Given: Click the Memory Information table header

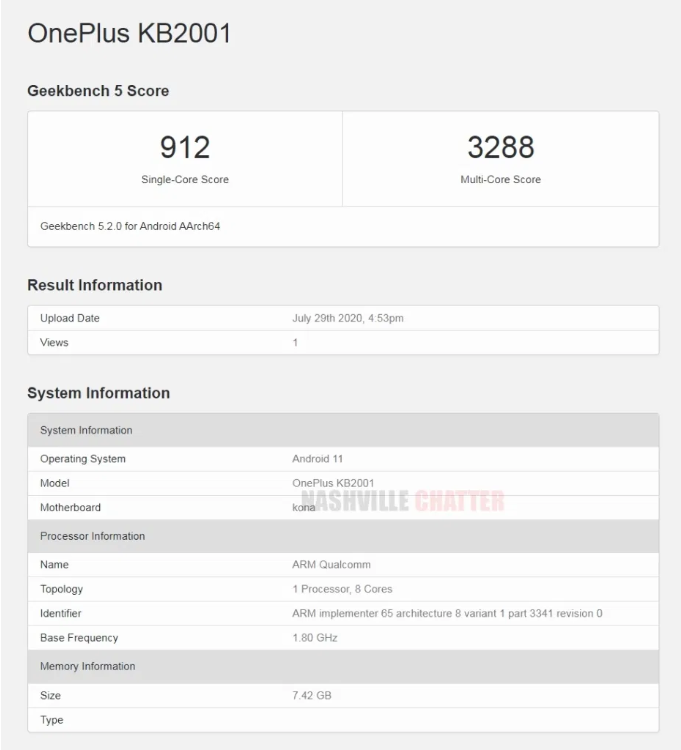Looking at the screenshot, I should (343, 666).
